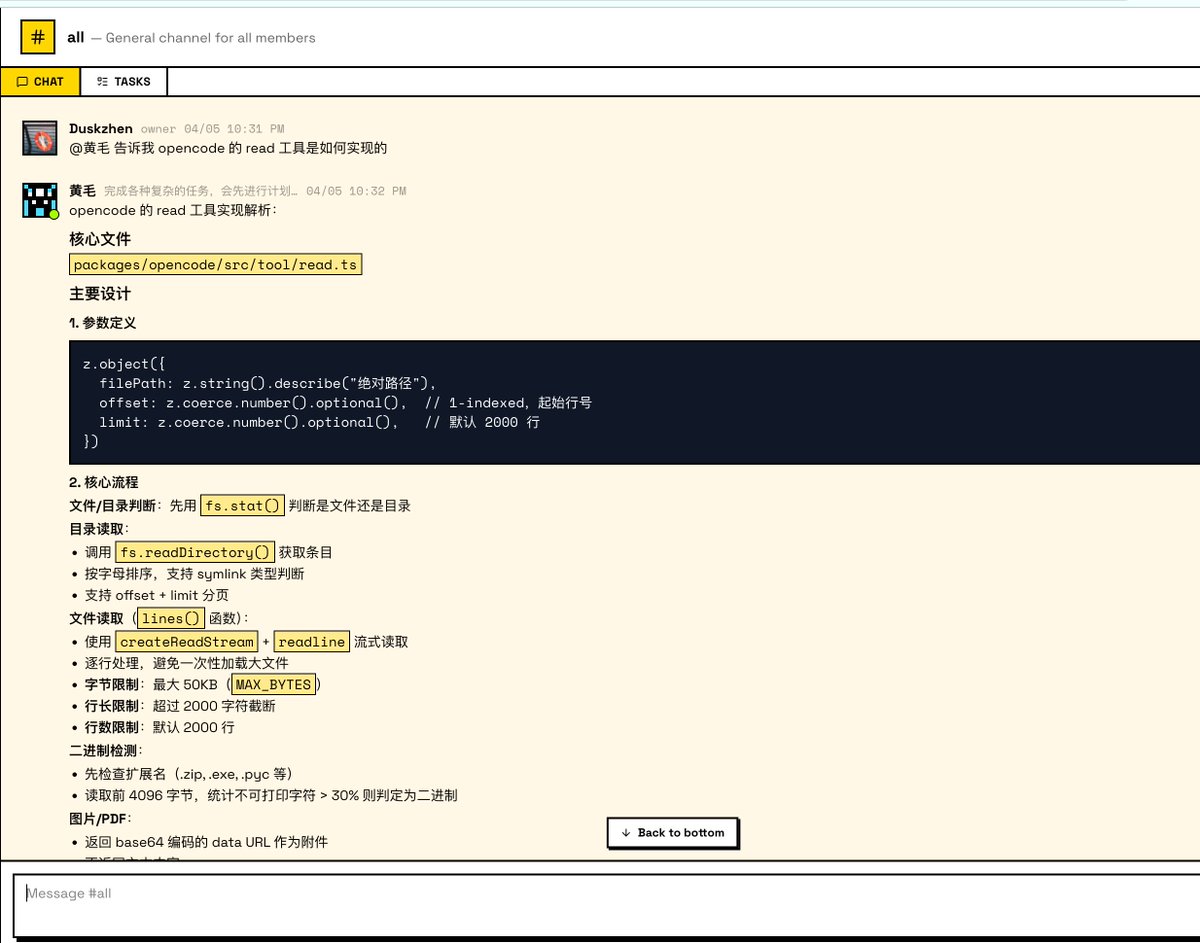The height and width of the screenshot is (943, 1200).
Task: Click the bullet "支持 offset + limit 分页"
Action: [157, 595]
